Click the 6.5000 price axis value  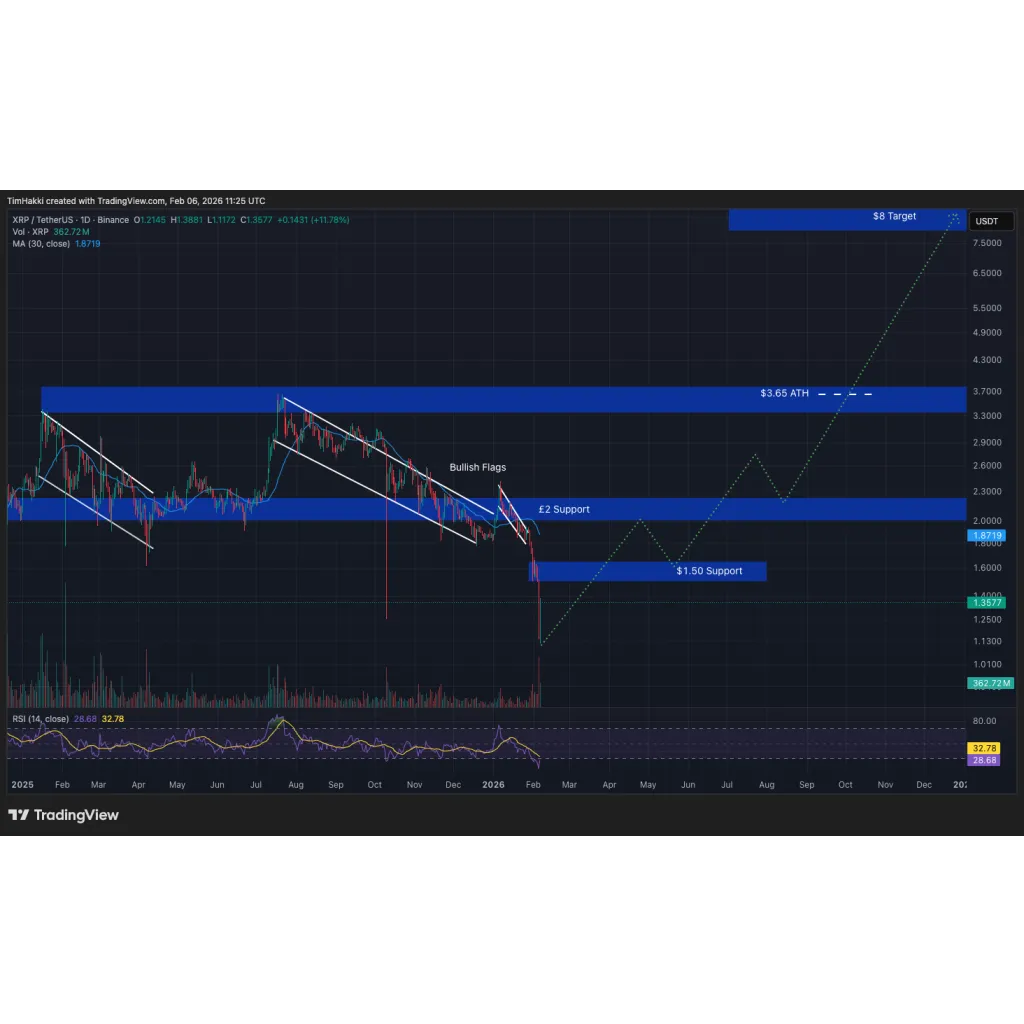(987, 273)
